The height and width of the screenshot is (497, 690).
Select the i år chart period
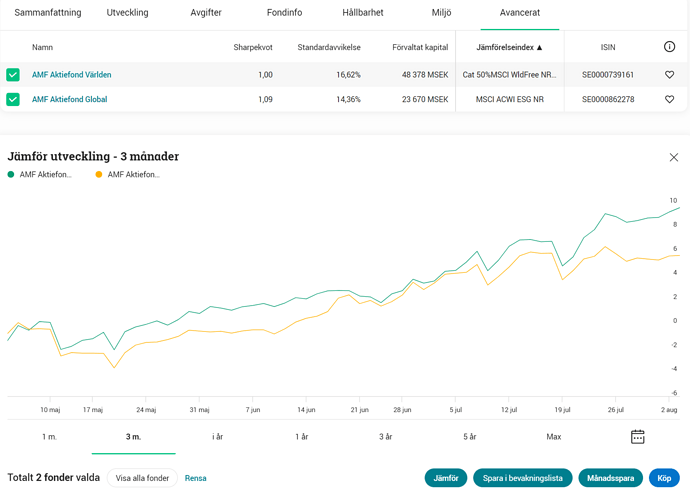[x=217, y=437]
